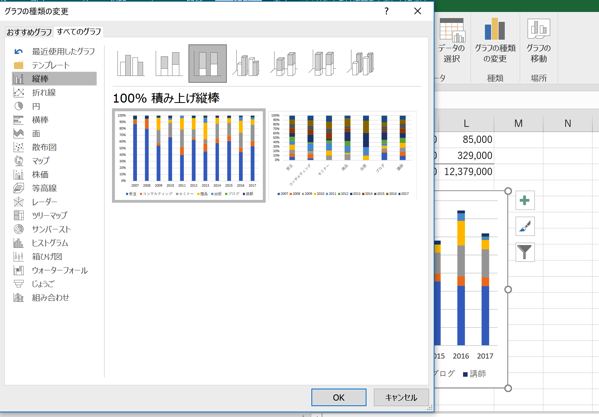Switch to おすすめグラフ tab

point(29,32)
